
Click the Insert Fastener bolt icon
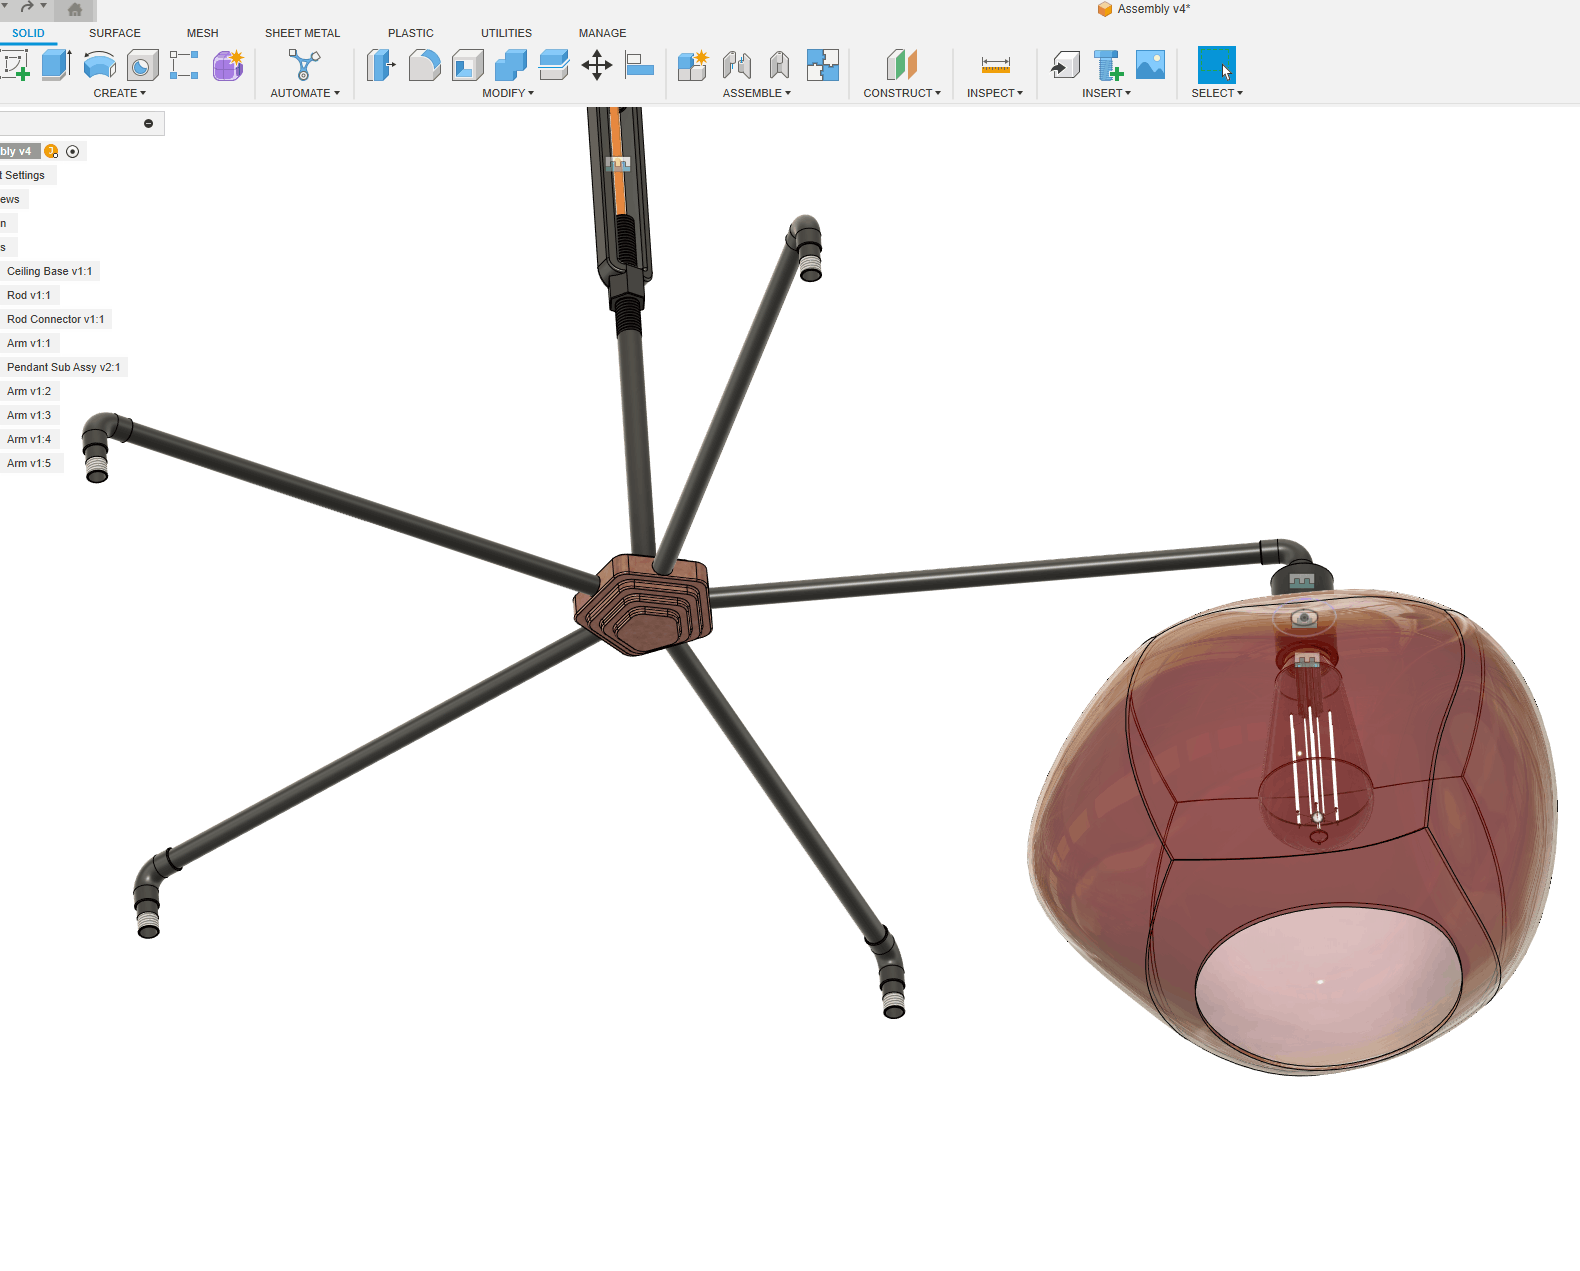point(1108,66)
